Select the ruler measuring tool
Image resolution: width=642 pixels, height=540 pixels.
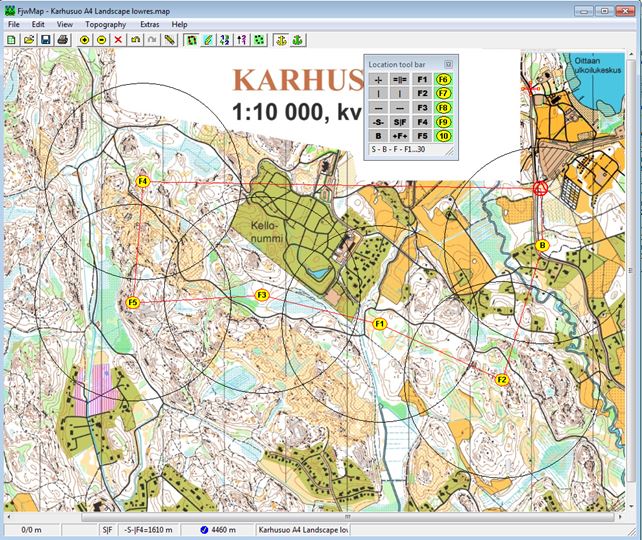(170, 40)
